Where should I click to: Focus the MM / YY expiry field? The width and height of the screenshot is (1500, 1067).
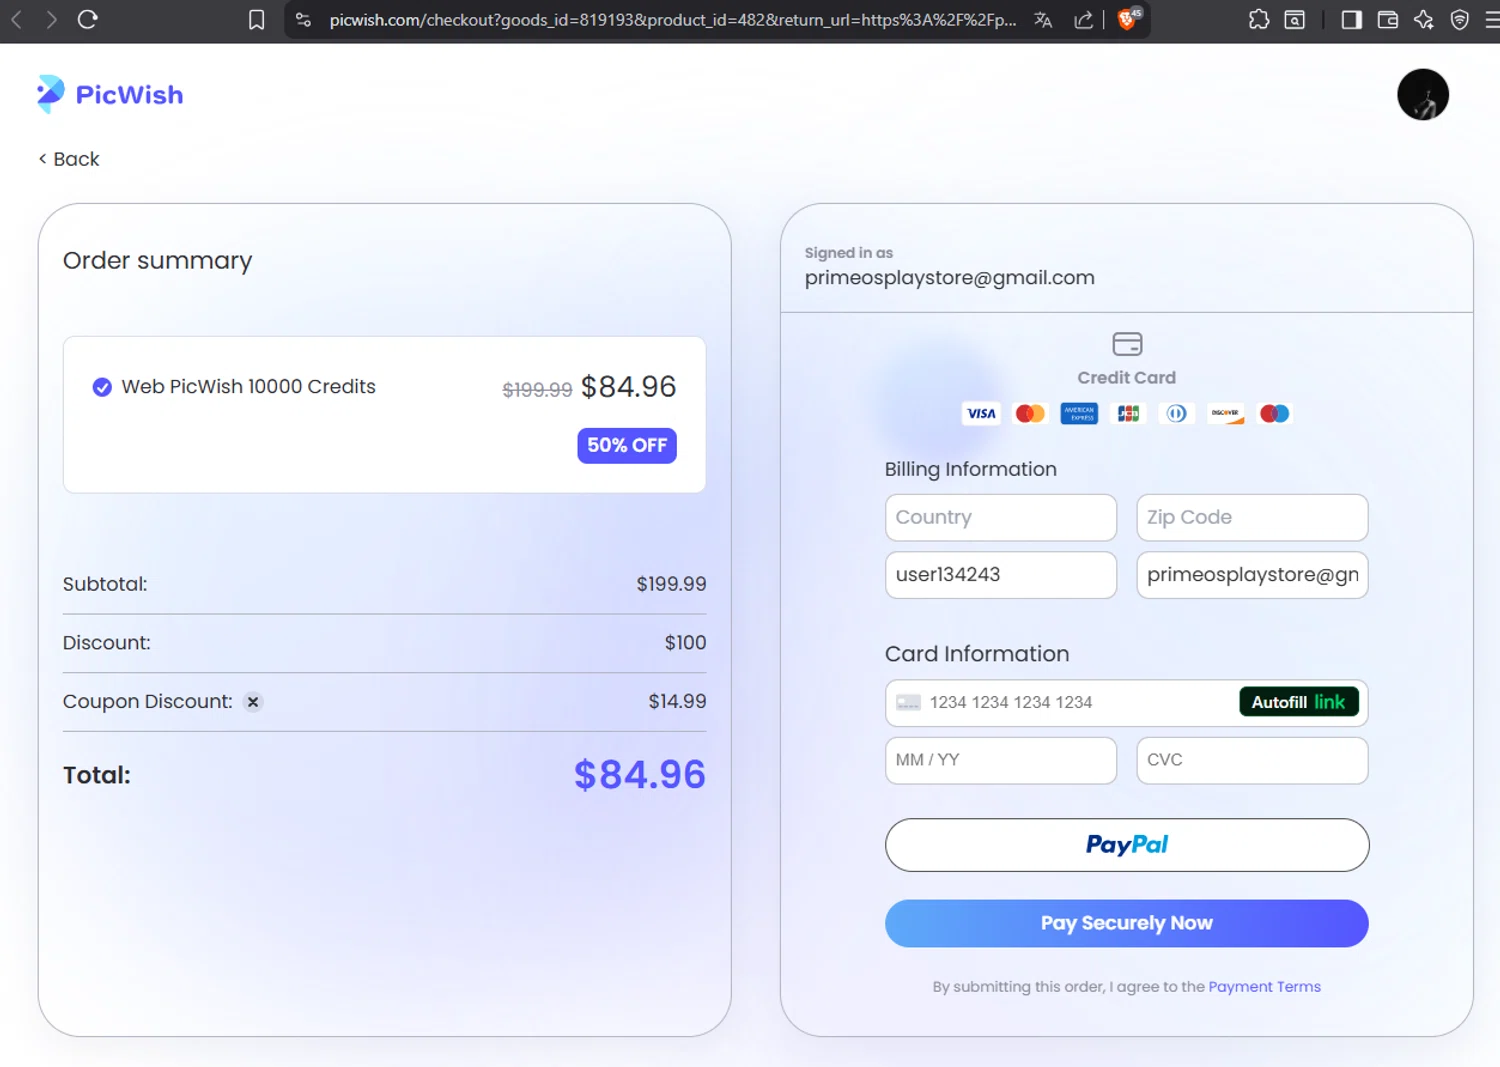coord(1000,760)
